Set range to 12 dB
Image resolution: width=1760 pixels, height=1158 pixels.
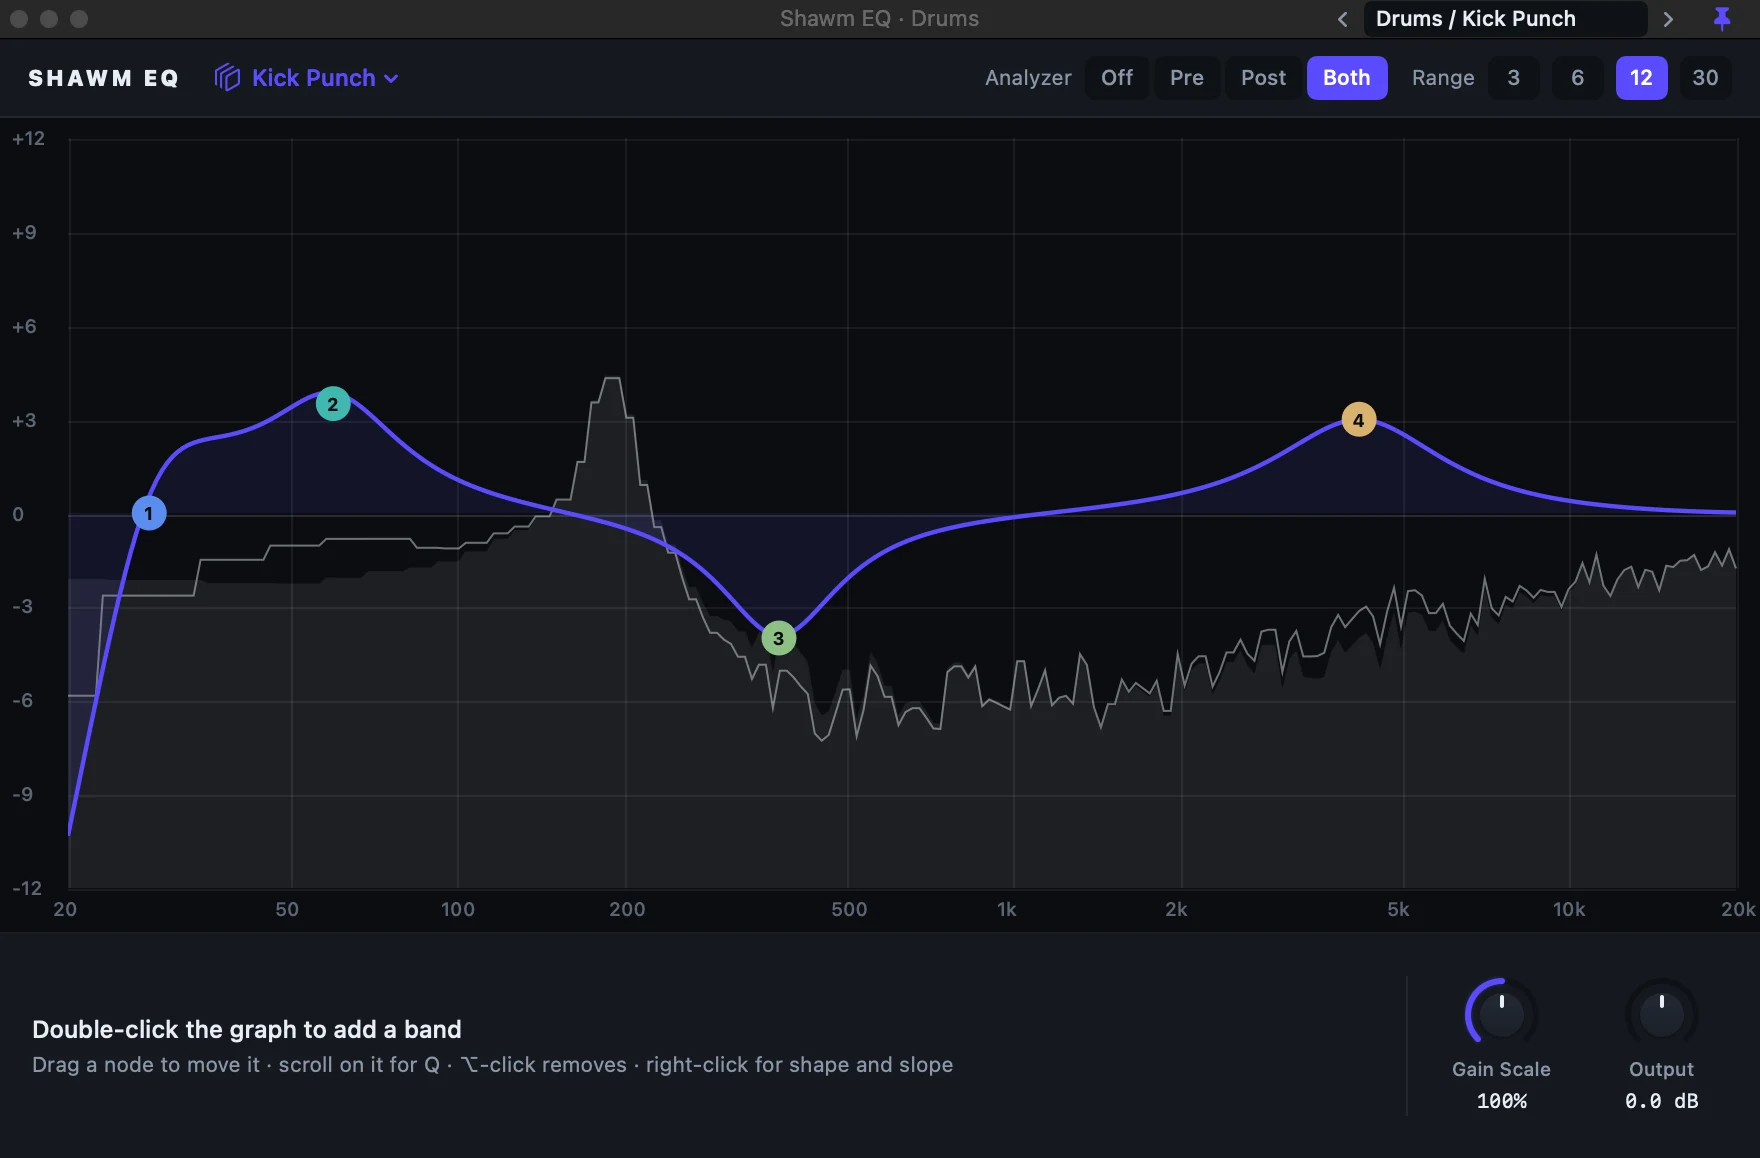click(x=1642, y=78)
